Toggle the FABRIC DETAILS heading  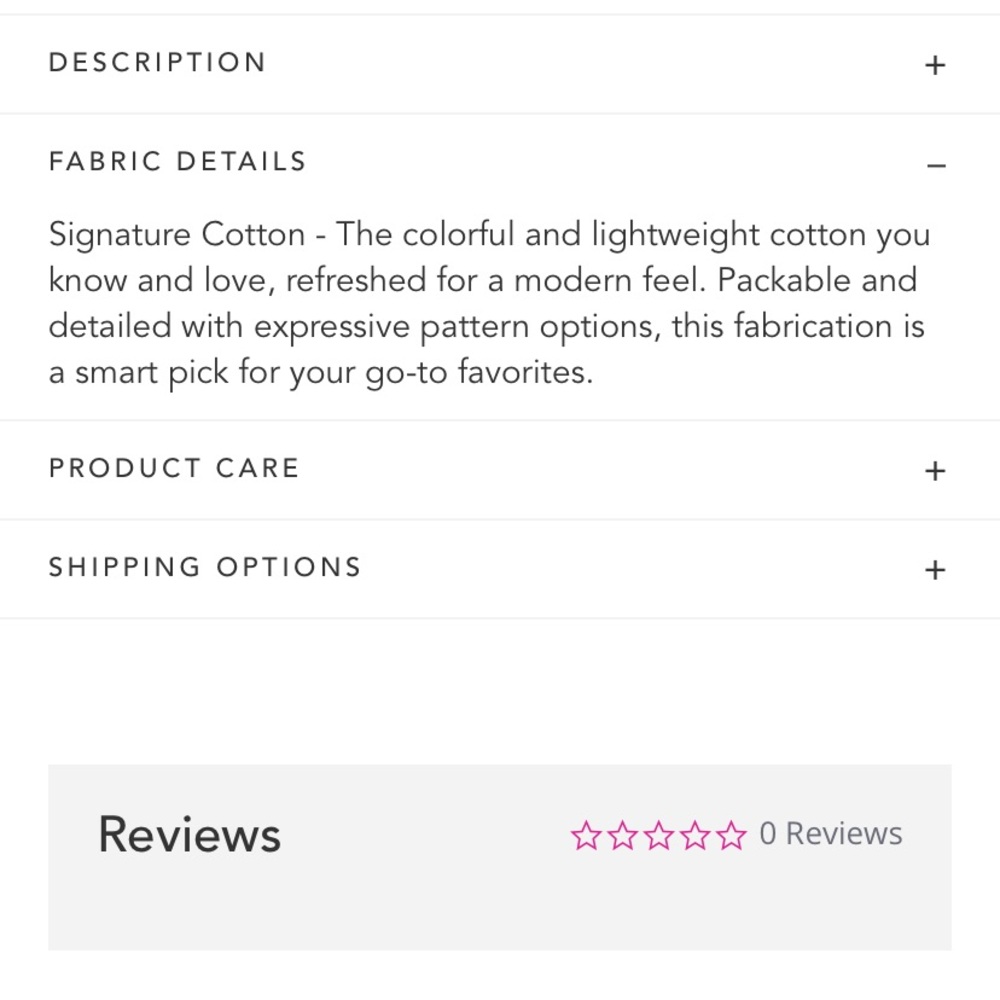tap(177, 162)
